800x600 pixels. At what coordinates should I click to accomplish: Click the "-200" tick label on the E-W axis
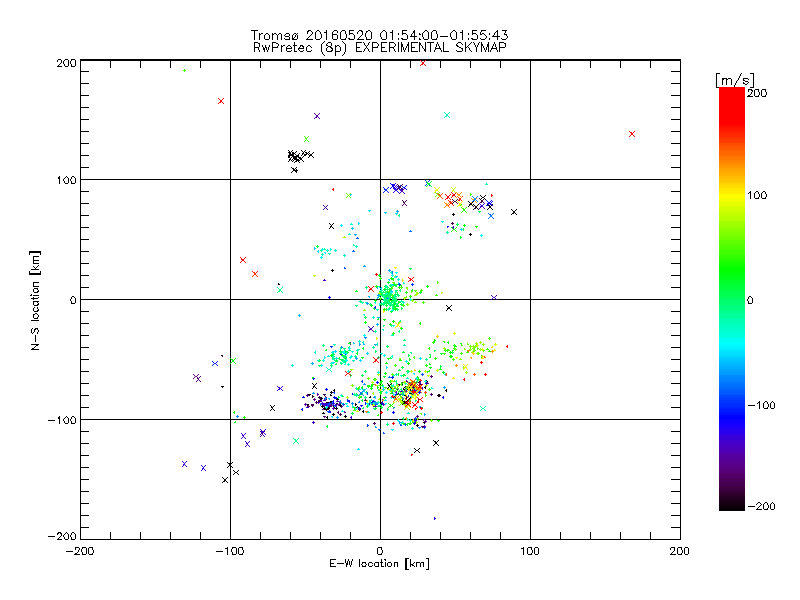[80, 551]
